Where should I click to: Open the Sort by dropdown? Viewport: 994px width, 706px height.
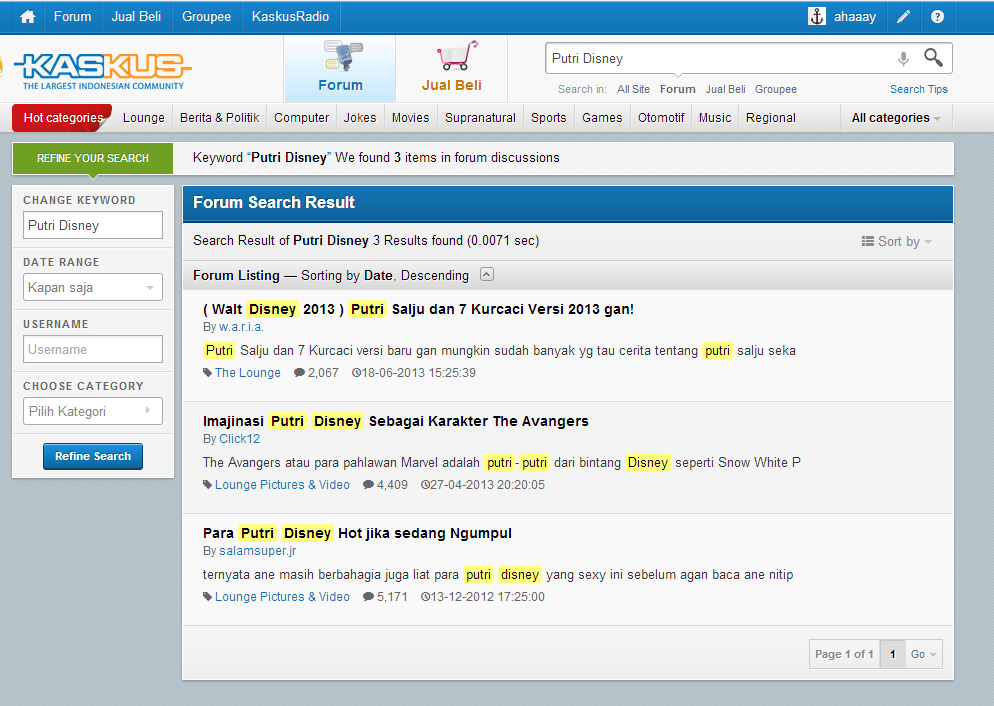[896, 241]
